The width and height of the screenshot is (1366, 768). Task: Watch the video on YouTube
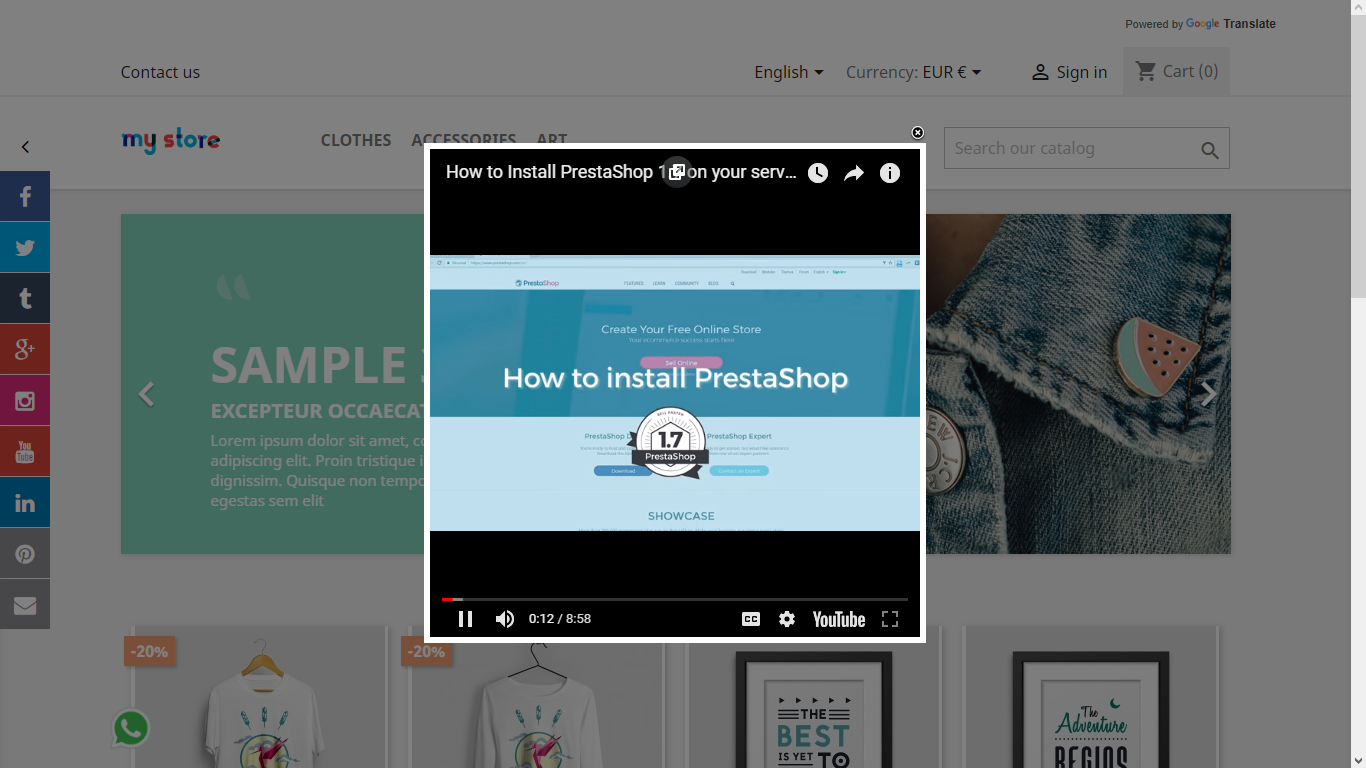839,619
